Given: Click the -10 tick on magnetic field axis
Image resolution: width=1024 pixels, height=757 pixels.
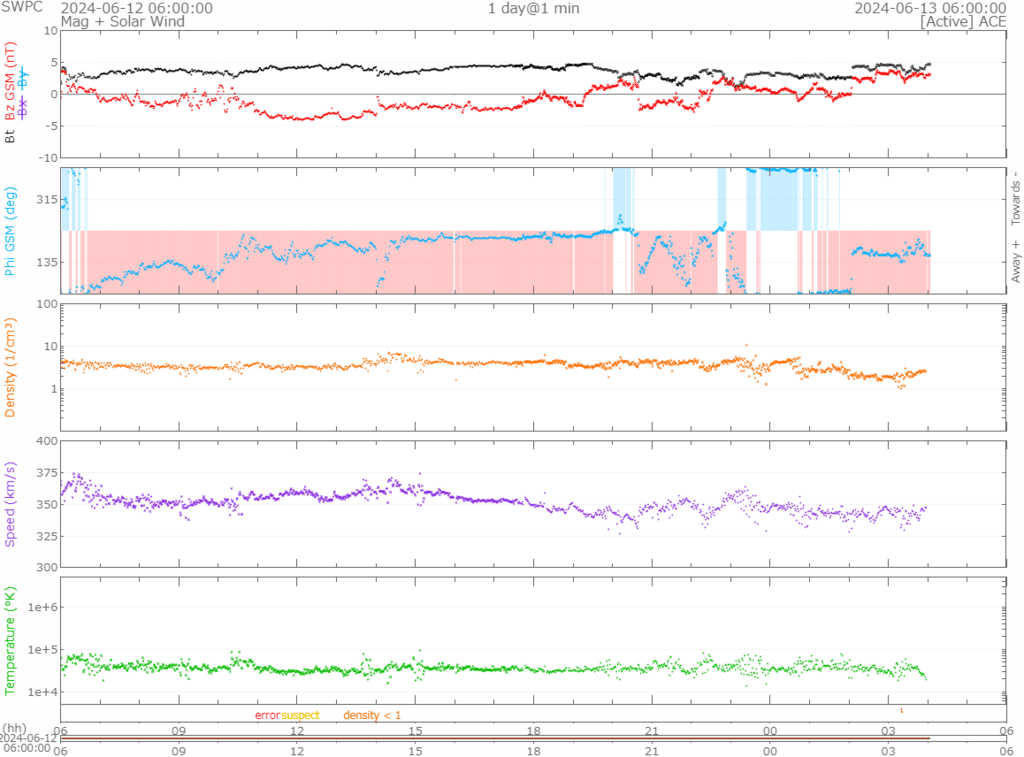Looking at the screenshot, I should point(49,157).
